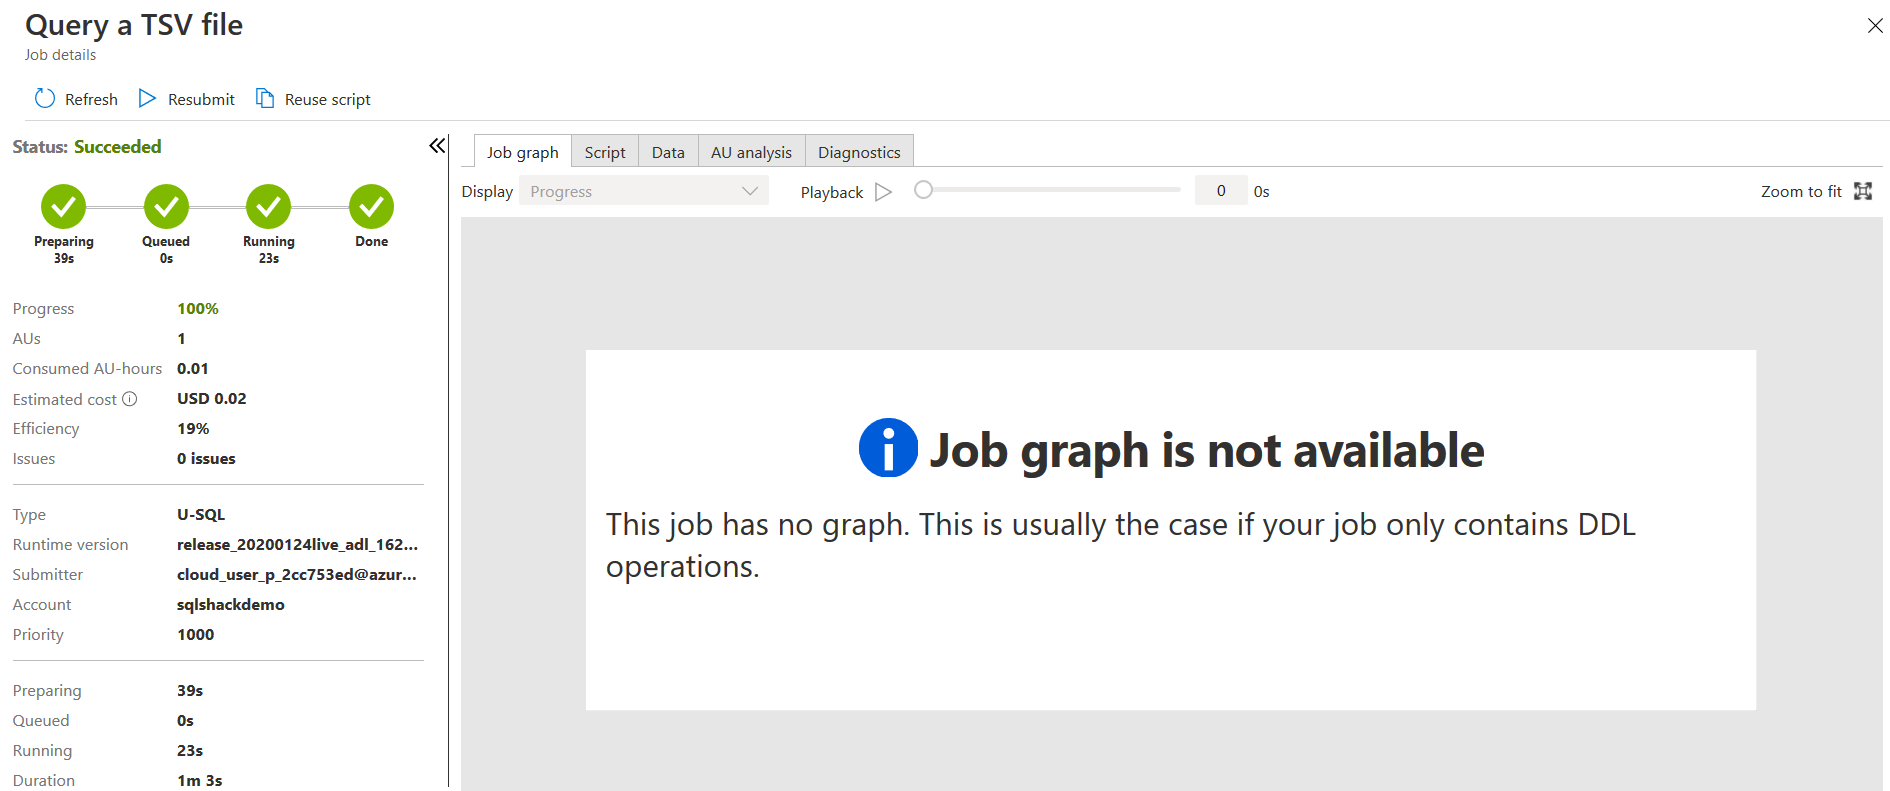Click the Playback slider track
This screenshot has height=791, width=1890.
point(1048,190)
